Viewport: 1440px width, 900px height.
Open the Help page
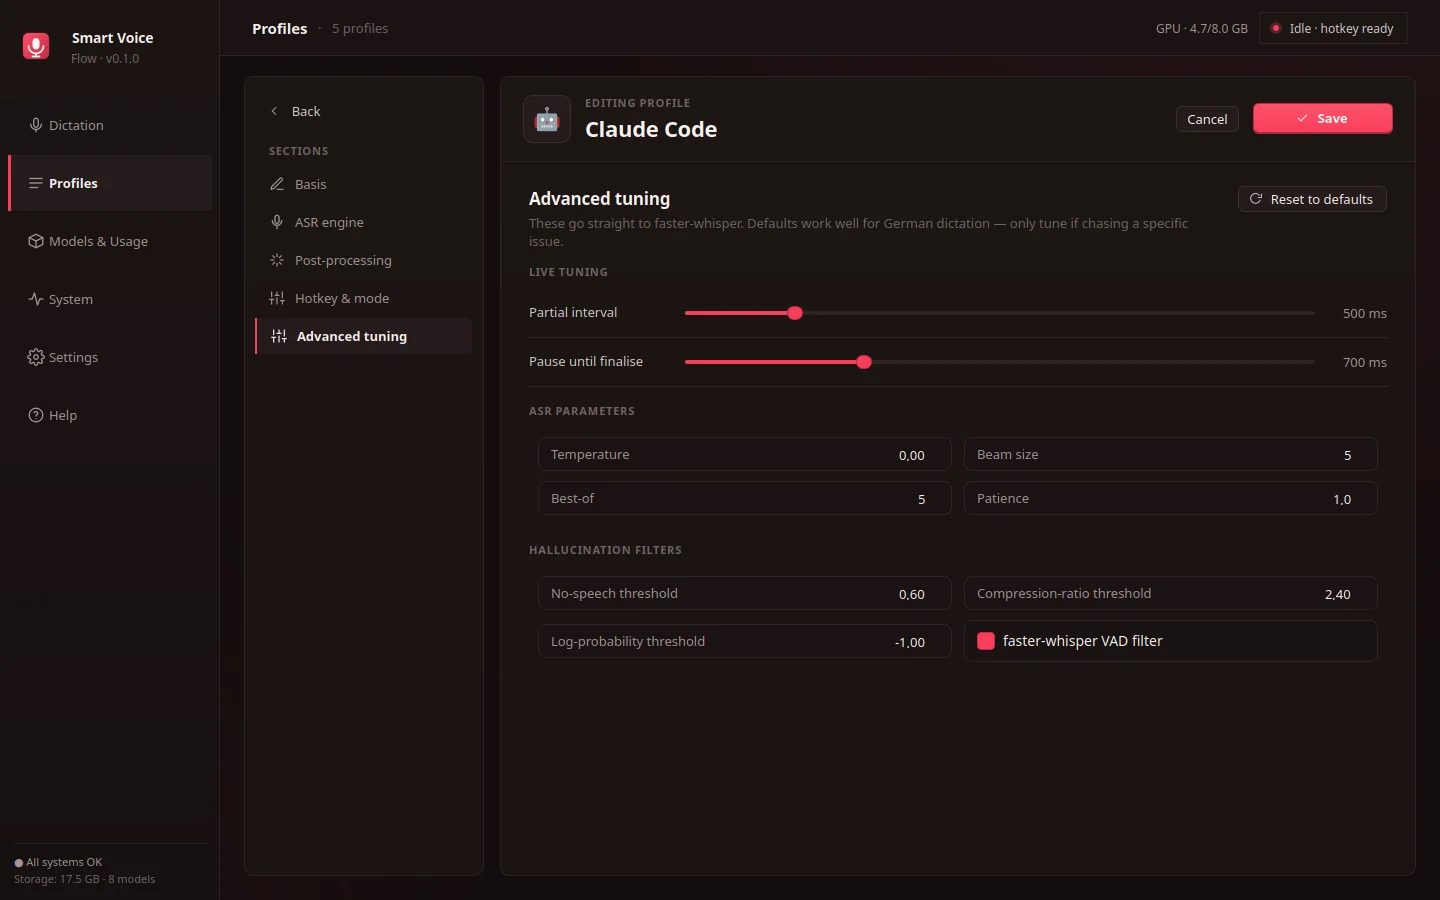pos(110,415)
